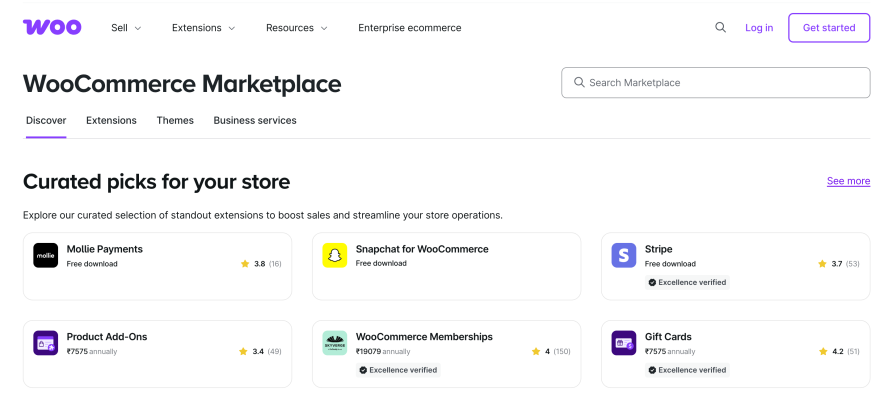884x405 pixels.
Task: Open Enterprise ecommerce page
Action: click(x=409, y=28)
